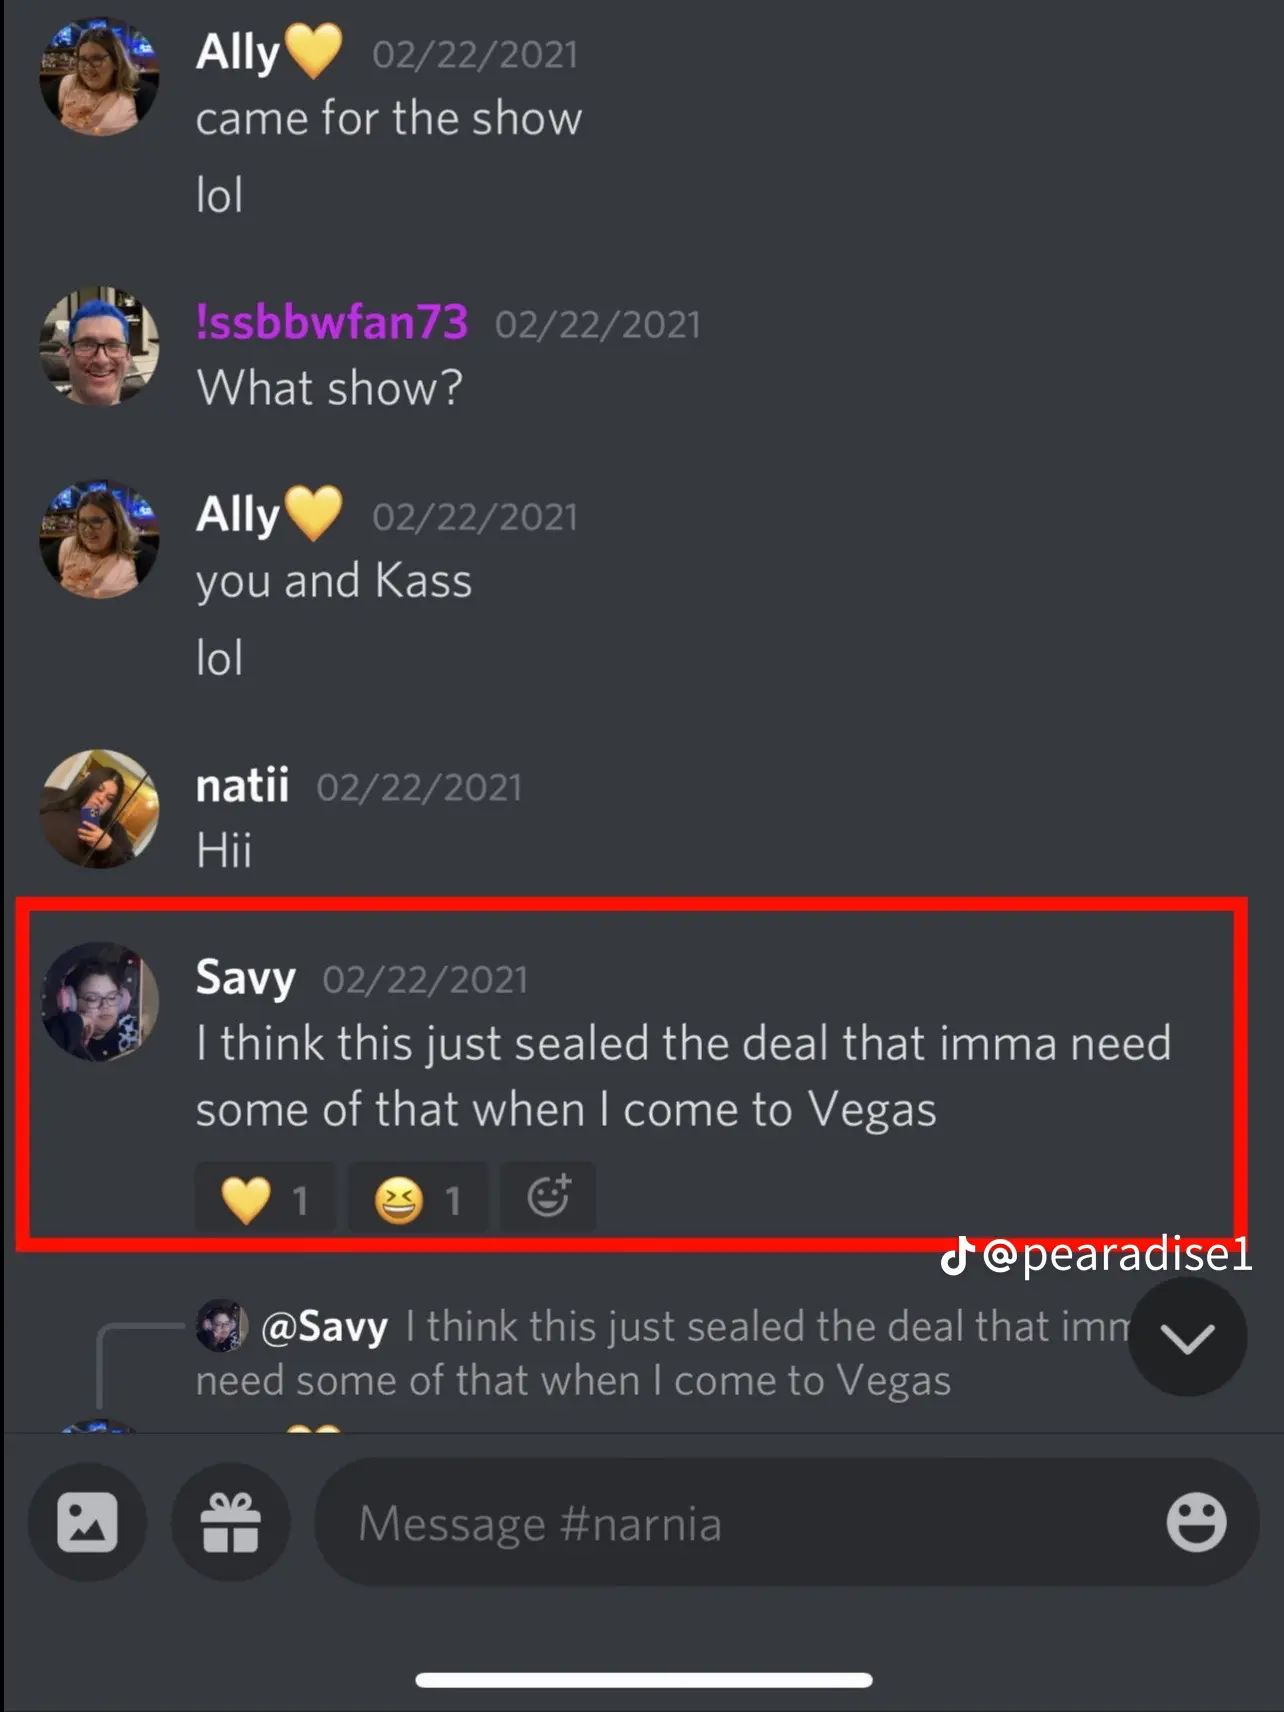Viewport: 1284px width, 1712px height.
Task: Toggle the laughing face reaction on Savy's message
Action: click(418, 1198)
